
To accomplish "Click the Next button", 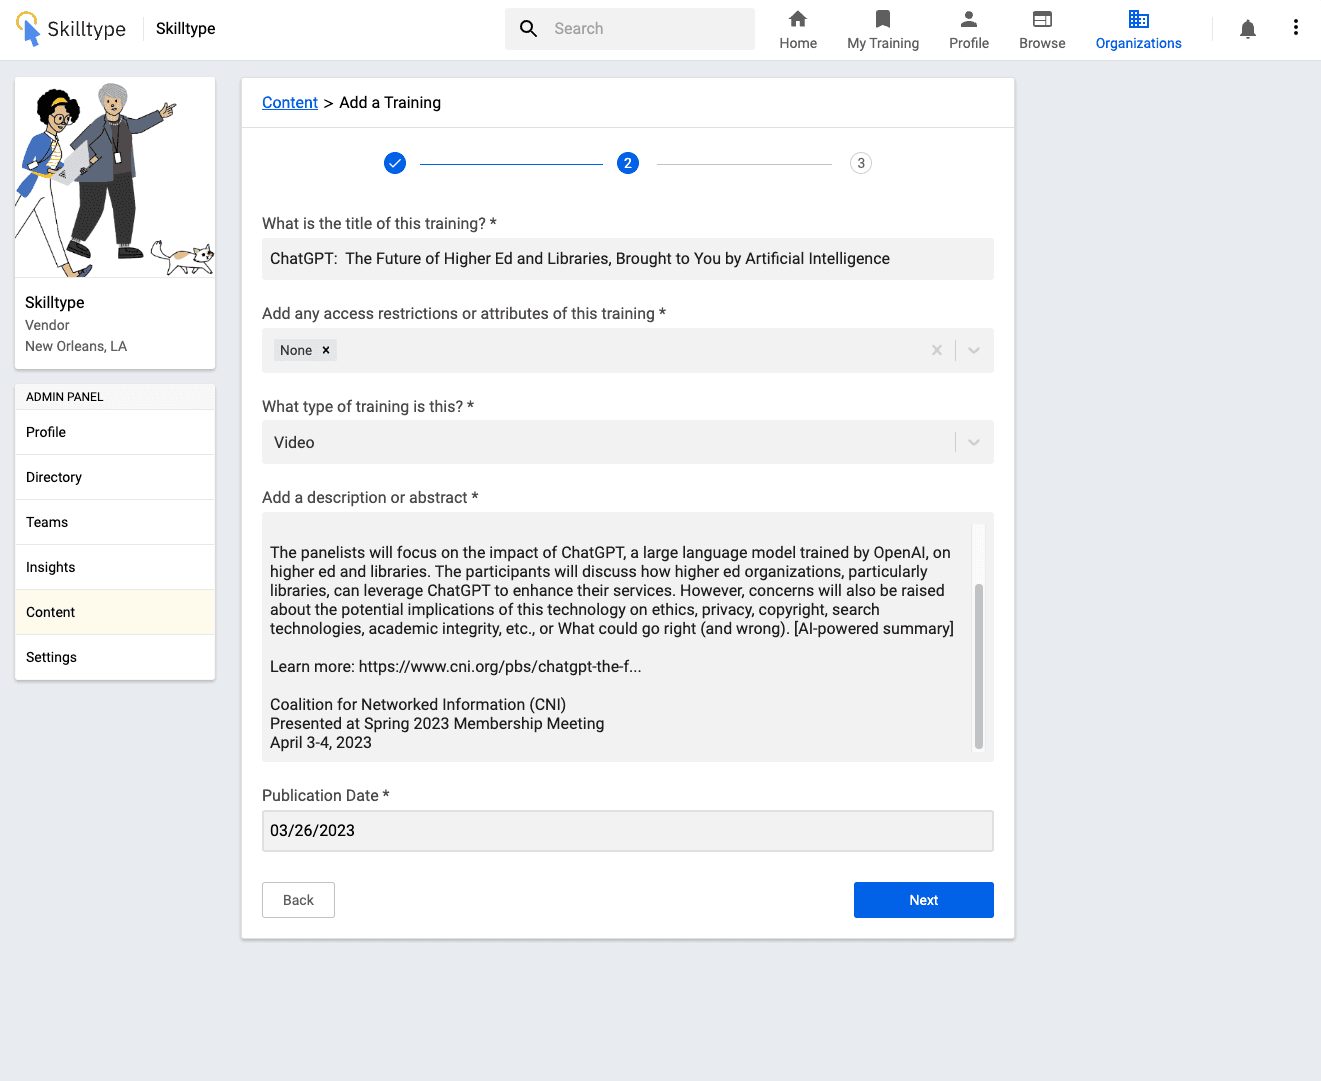I will tap(924, 900).
